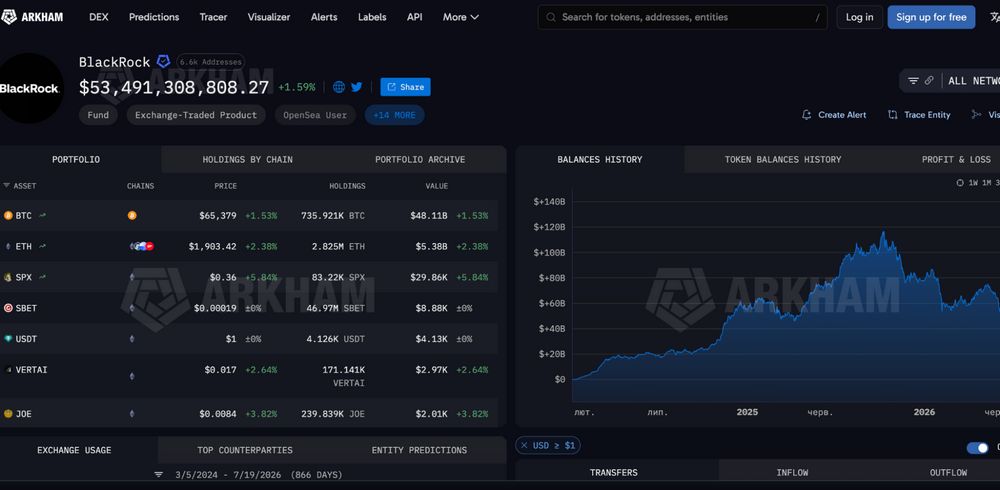The height and width of the screenshot is (490, 1000).
Task: Open the Predictions page
Action: (154, 17)
